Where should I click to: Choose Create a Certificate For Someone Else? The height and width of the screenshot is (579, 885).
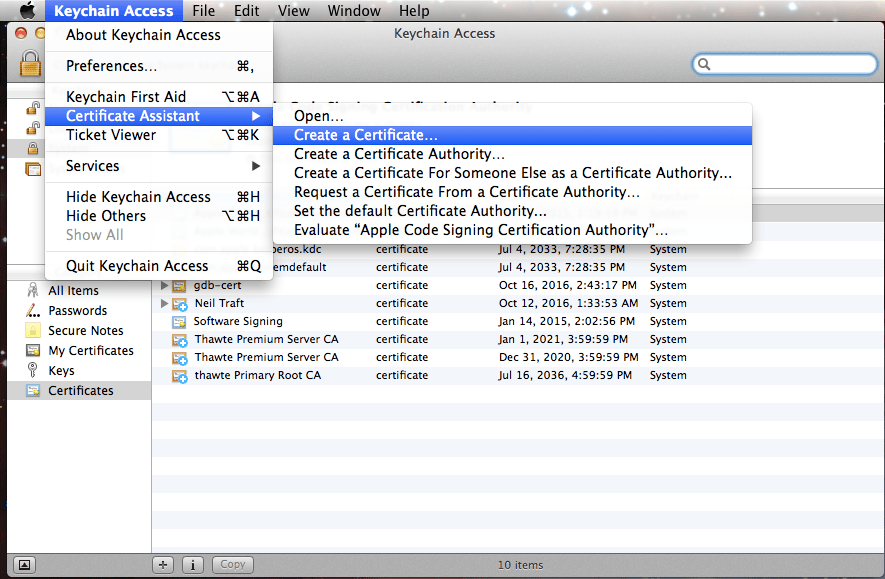coord(512,173)
